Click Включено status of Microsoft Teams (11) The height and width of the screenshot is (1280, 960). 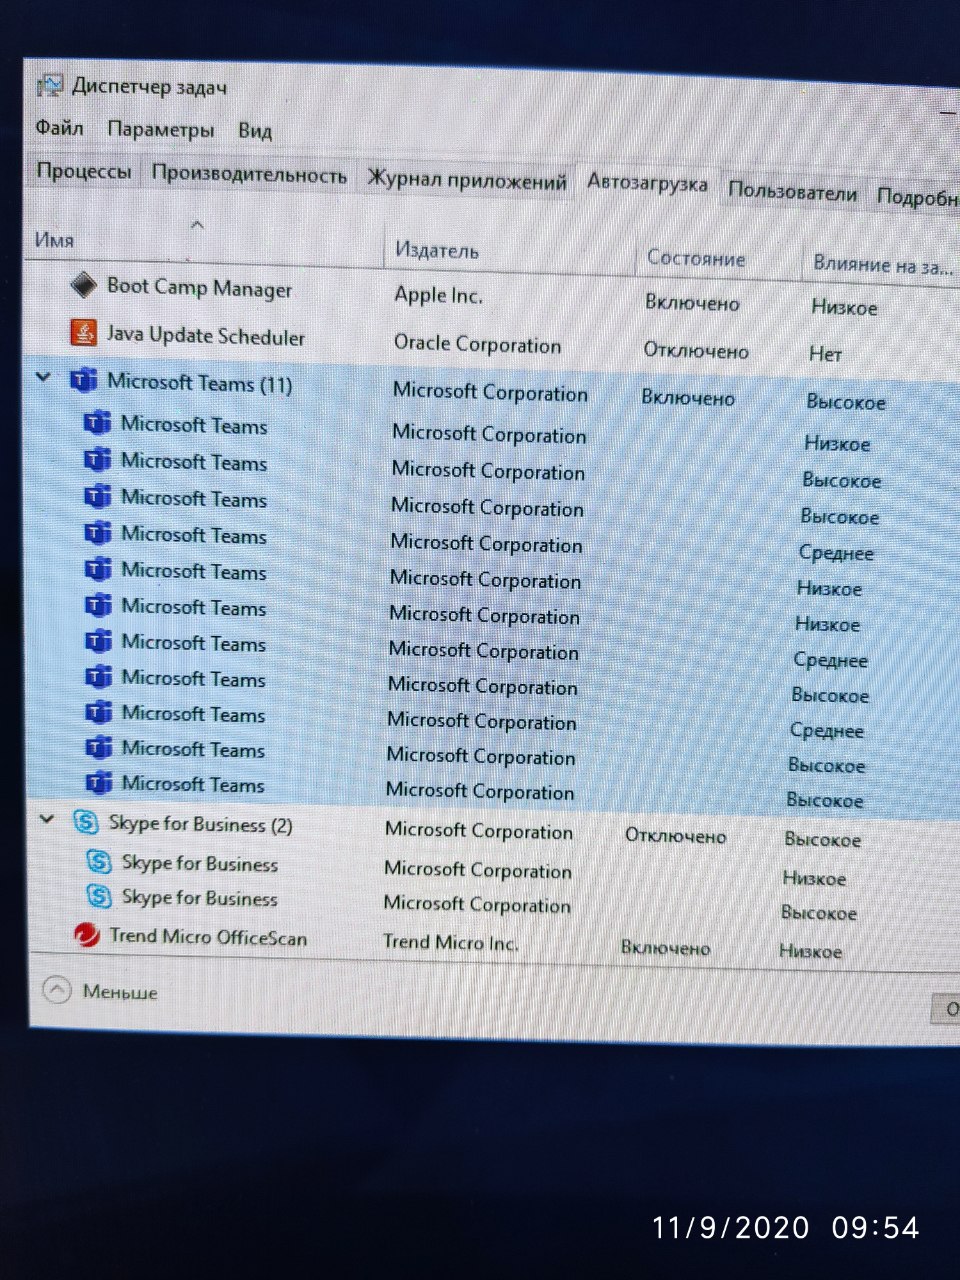point(688,398)
